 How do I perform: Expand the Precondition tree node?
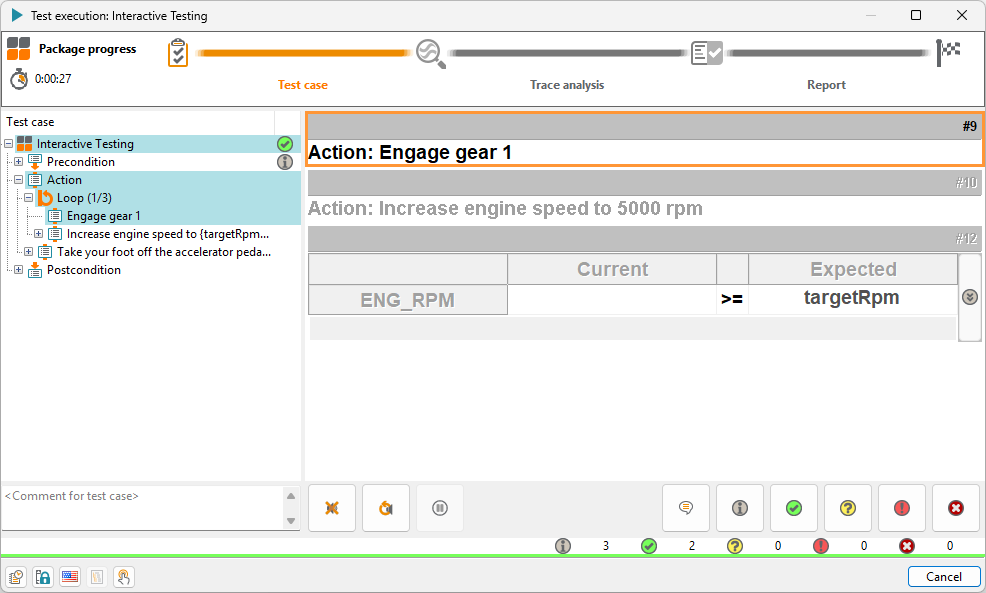pos(19,162)
